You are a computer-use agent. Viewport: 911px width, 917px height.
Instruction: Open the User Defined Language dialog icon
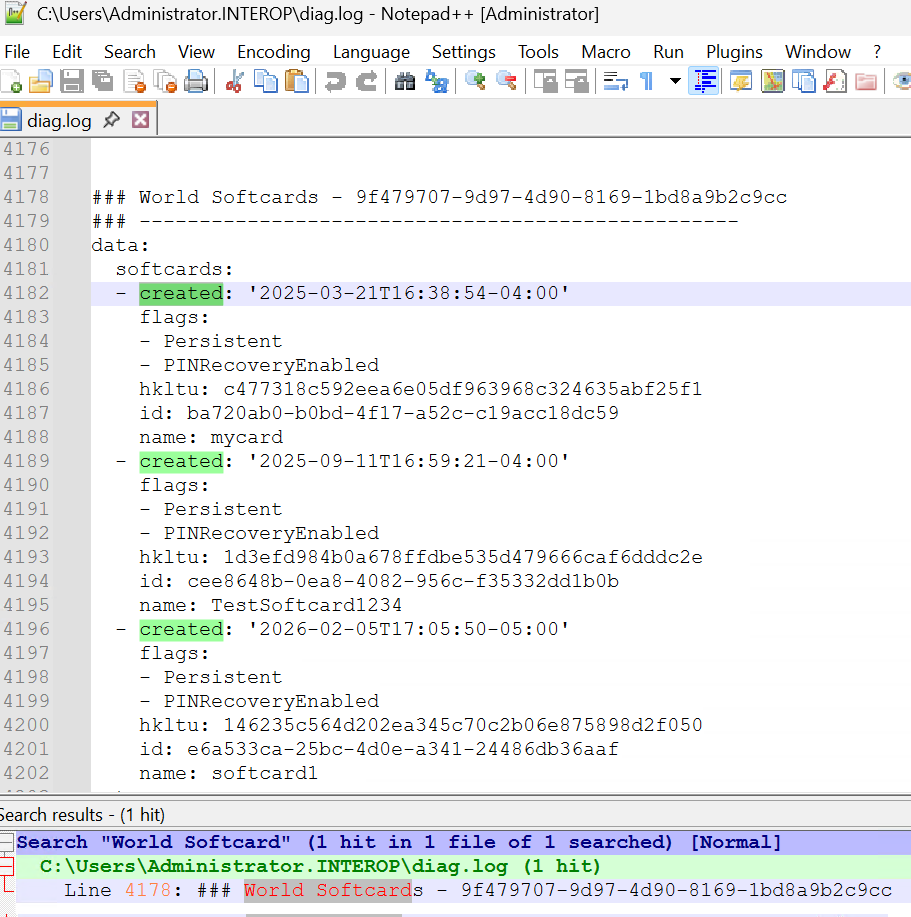[741, 81]
